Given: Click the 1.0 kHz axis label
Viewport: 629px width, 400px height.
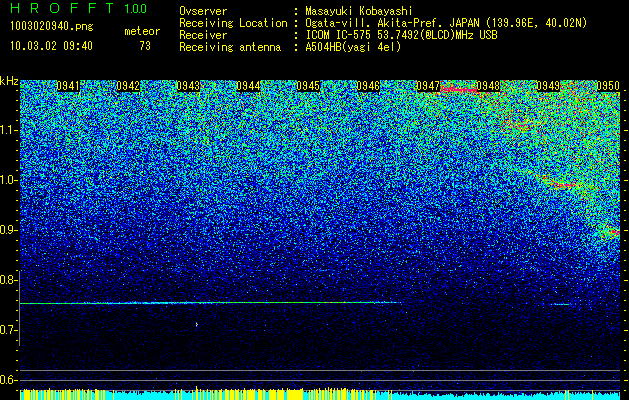Looking at the screenshot, I should 8,180.
